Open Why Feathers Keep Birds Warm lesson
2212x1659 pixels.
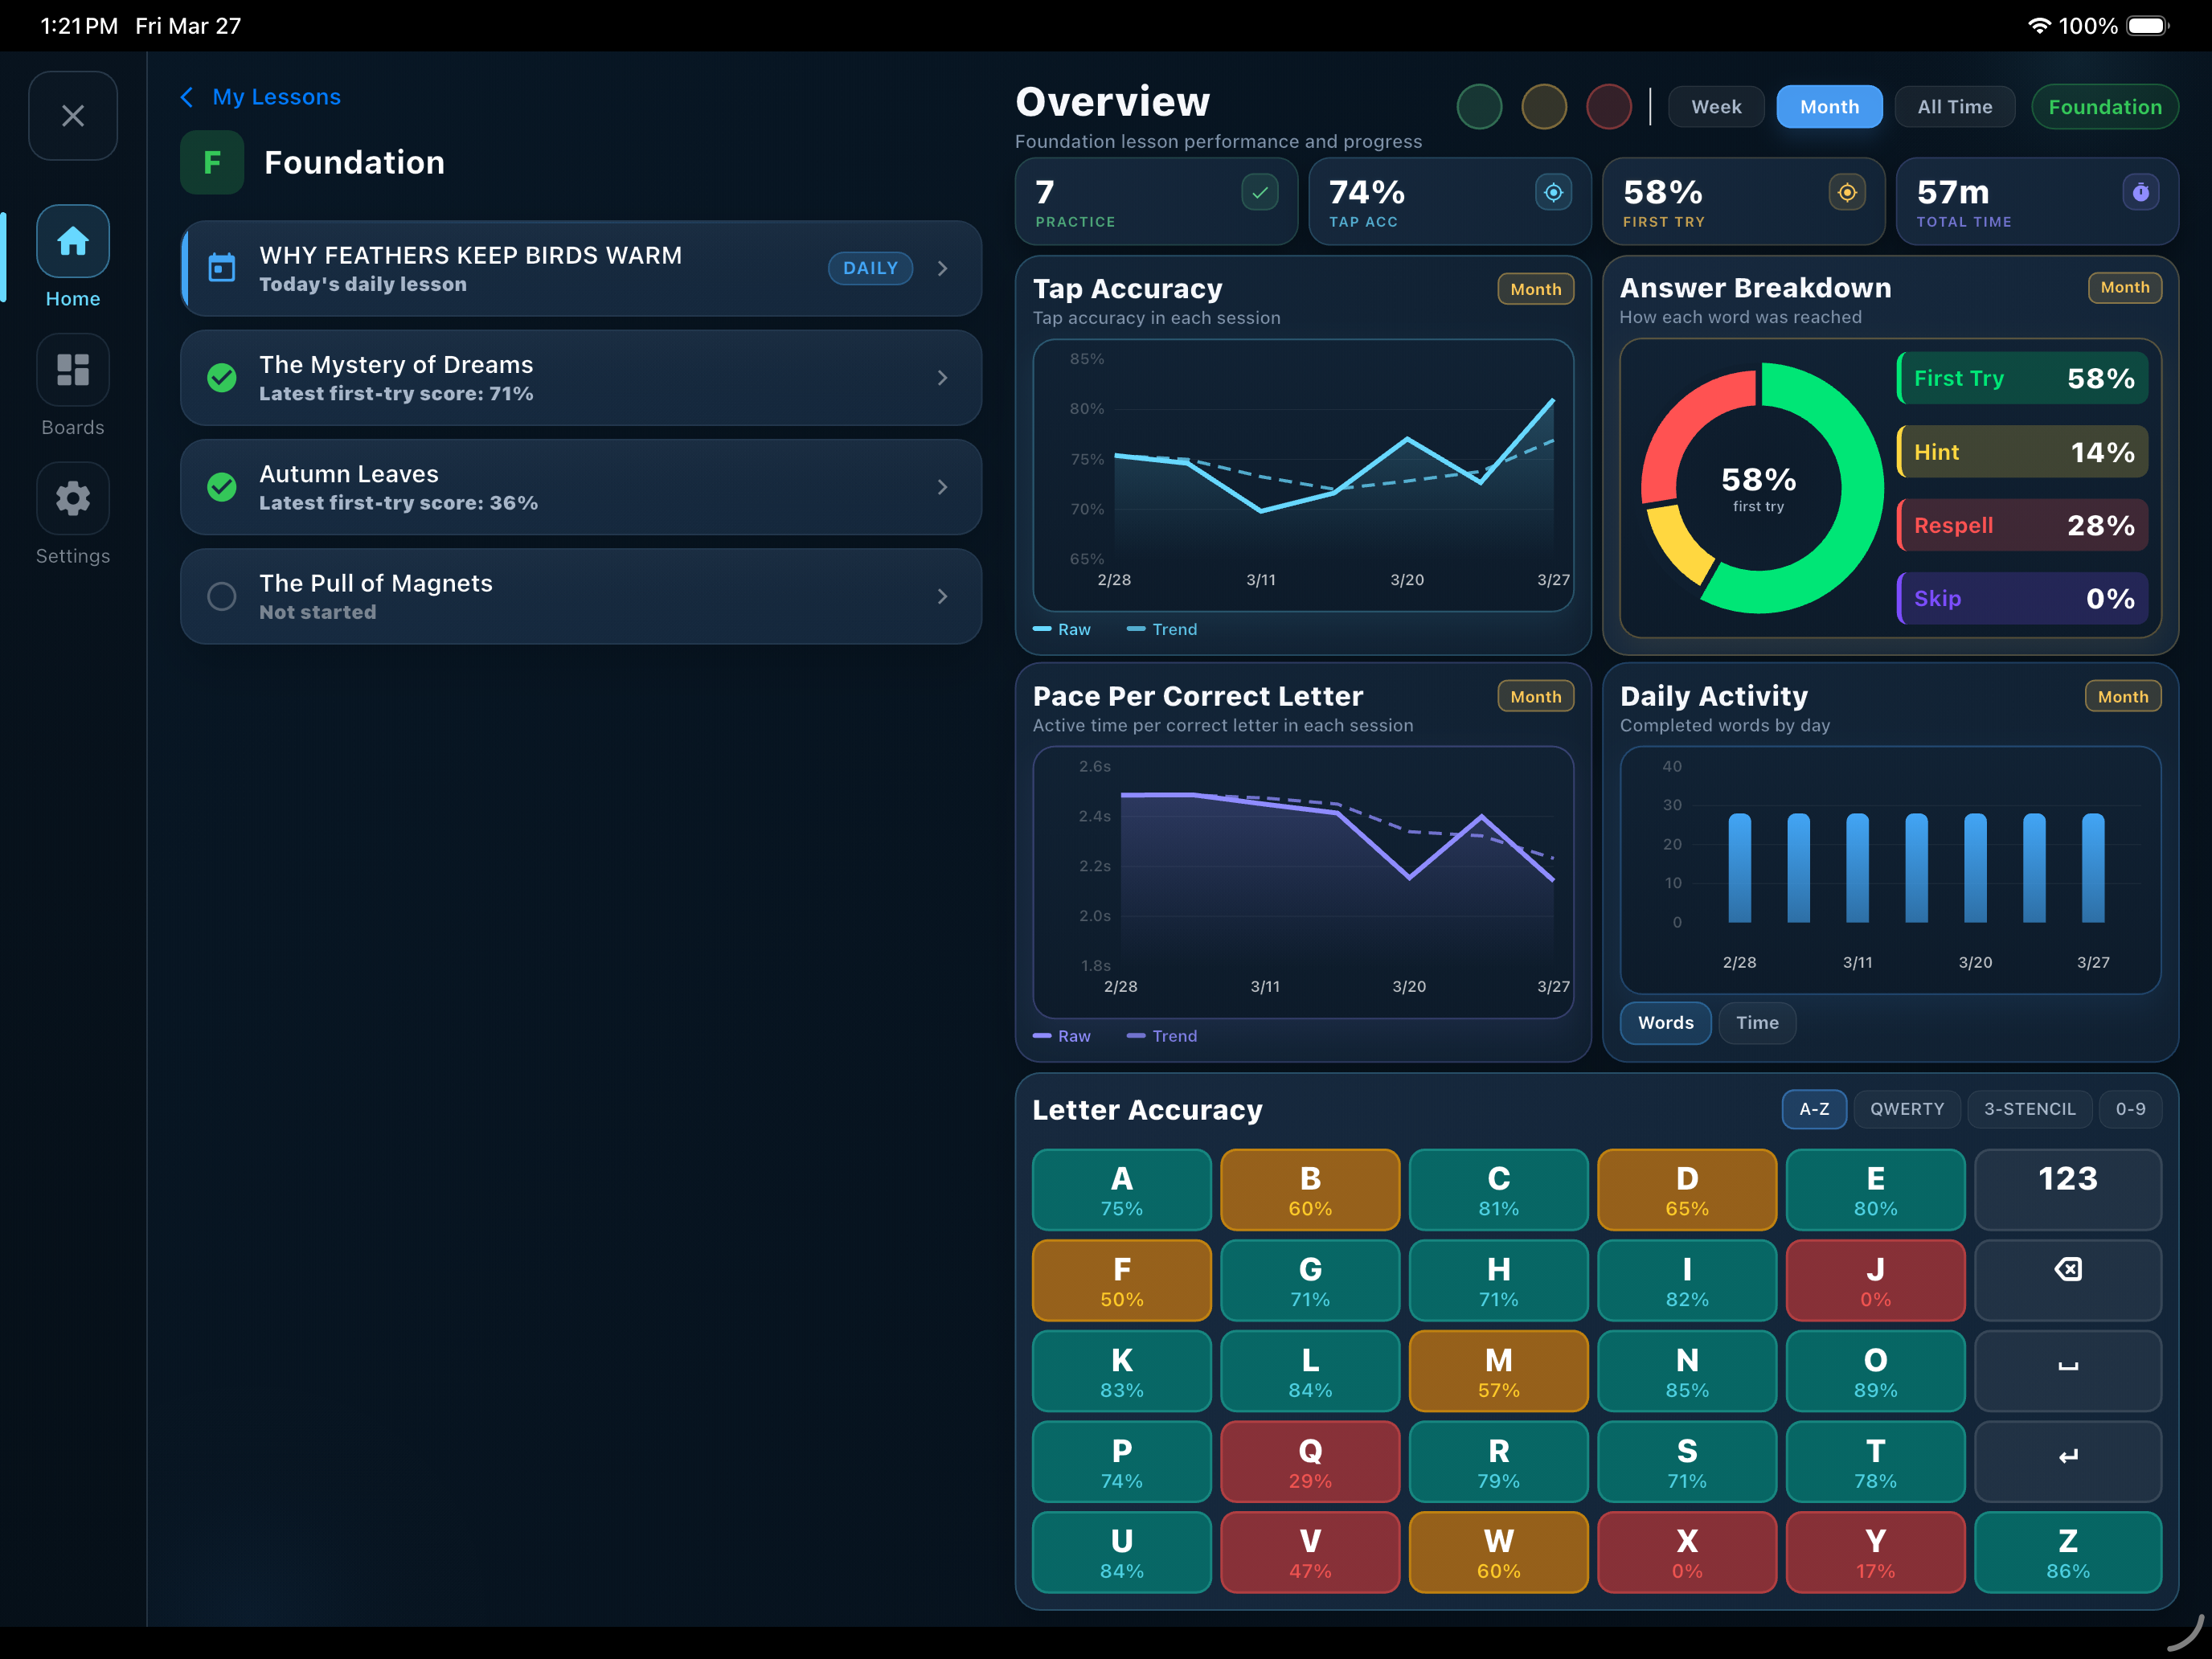pyautogui.click(x=581, y=268)
